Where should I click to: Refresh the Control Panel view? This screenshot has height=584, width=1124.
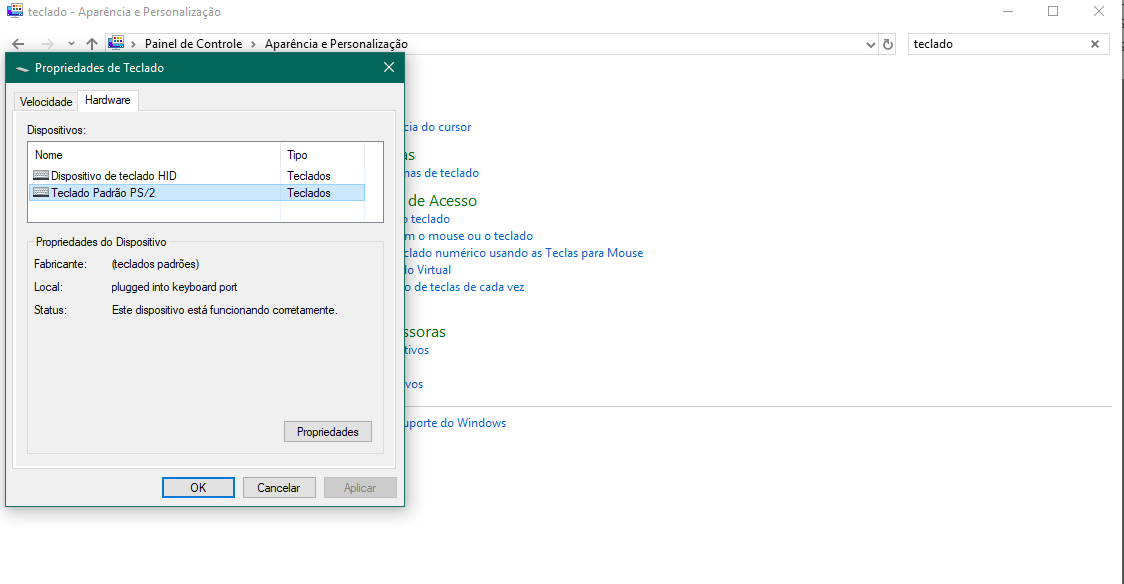[x=887, y=44]
